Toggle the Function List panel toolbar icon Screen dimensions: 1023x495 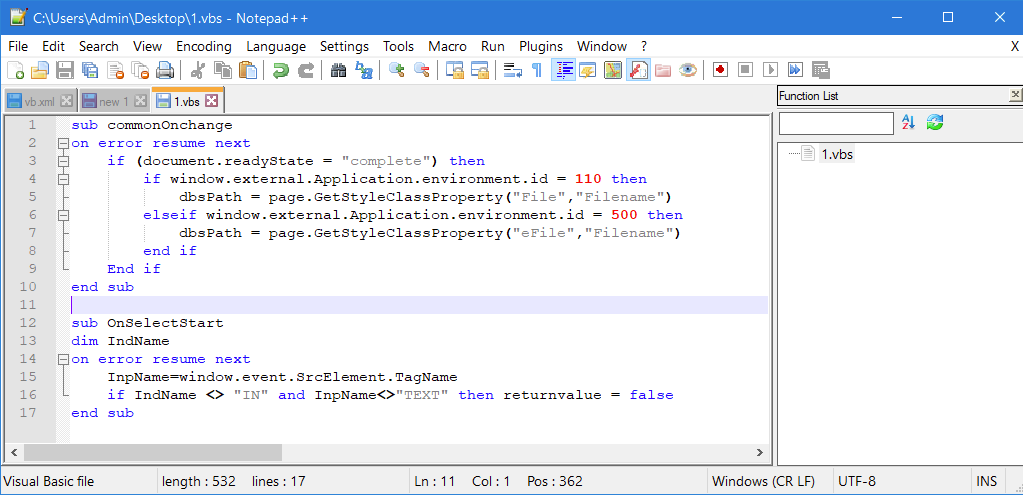click(638, 70)
